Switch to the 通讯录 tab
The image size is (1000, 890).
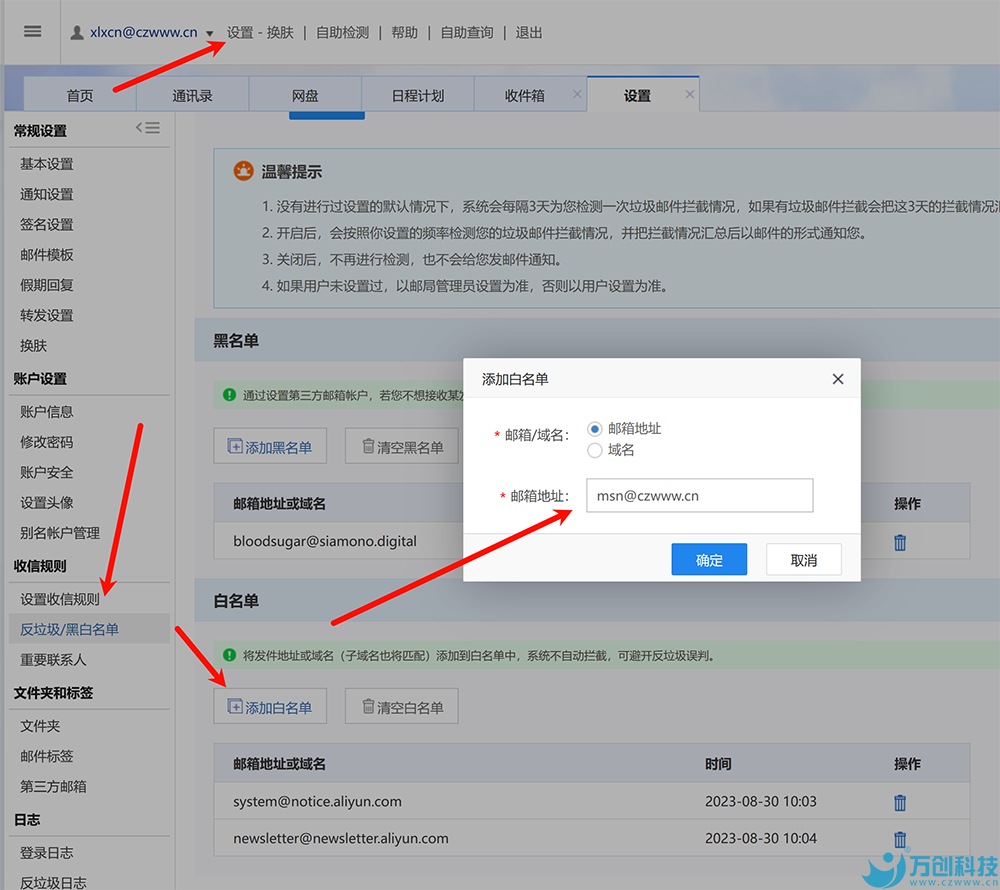[192, 96]
